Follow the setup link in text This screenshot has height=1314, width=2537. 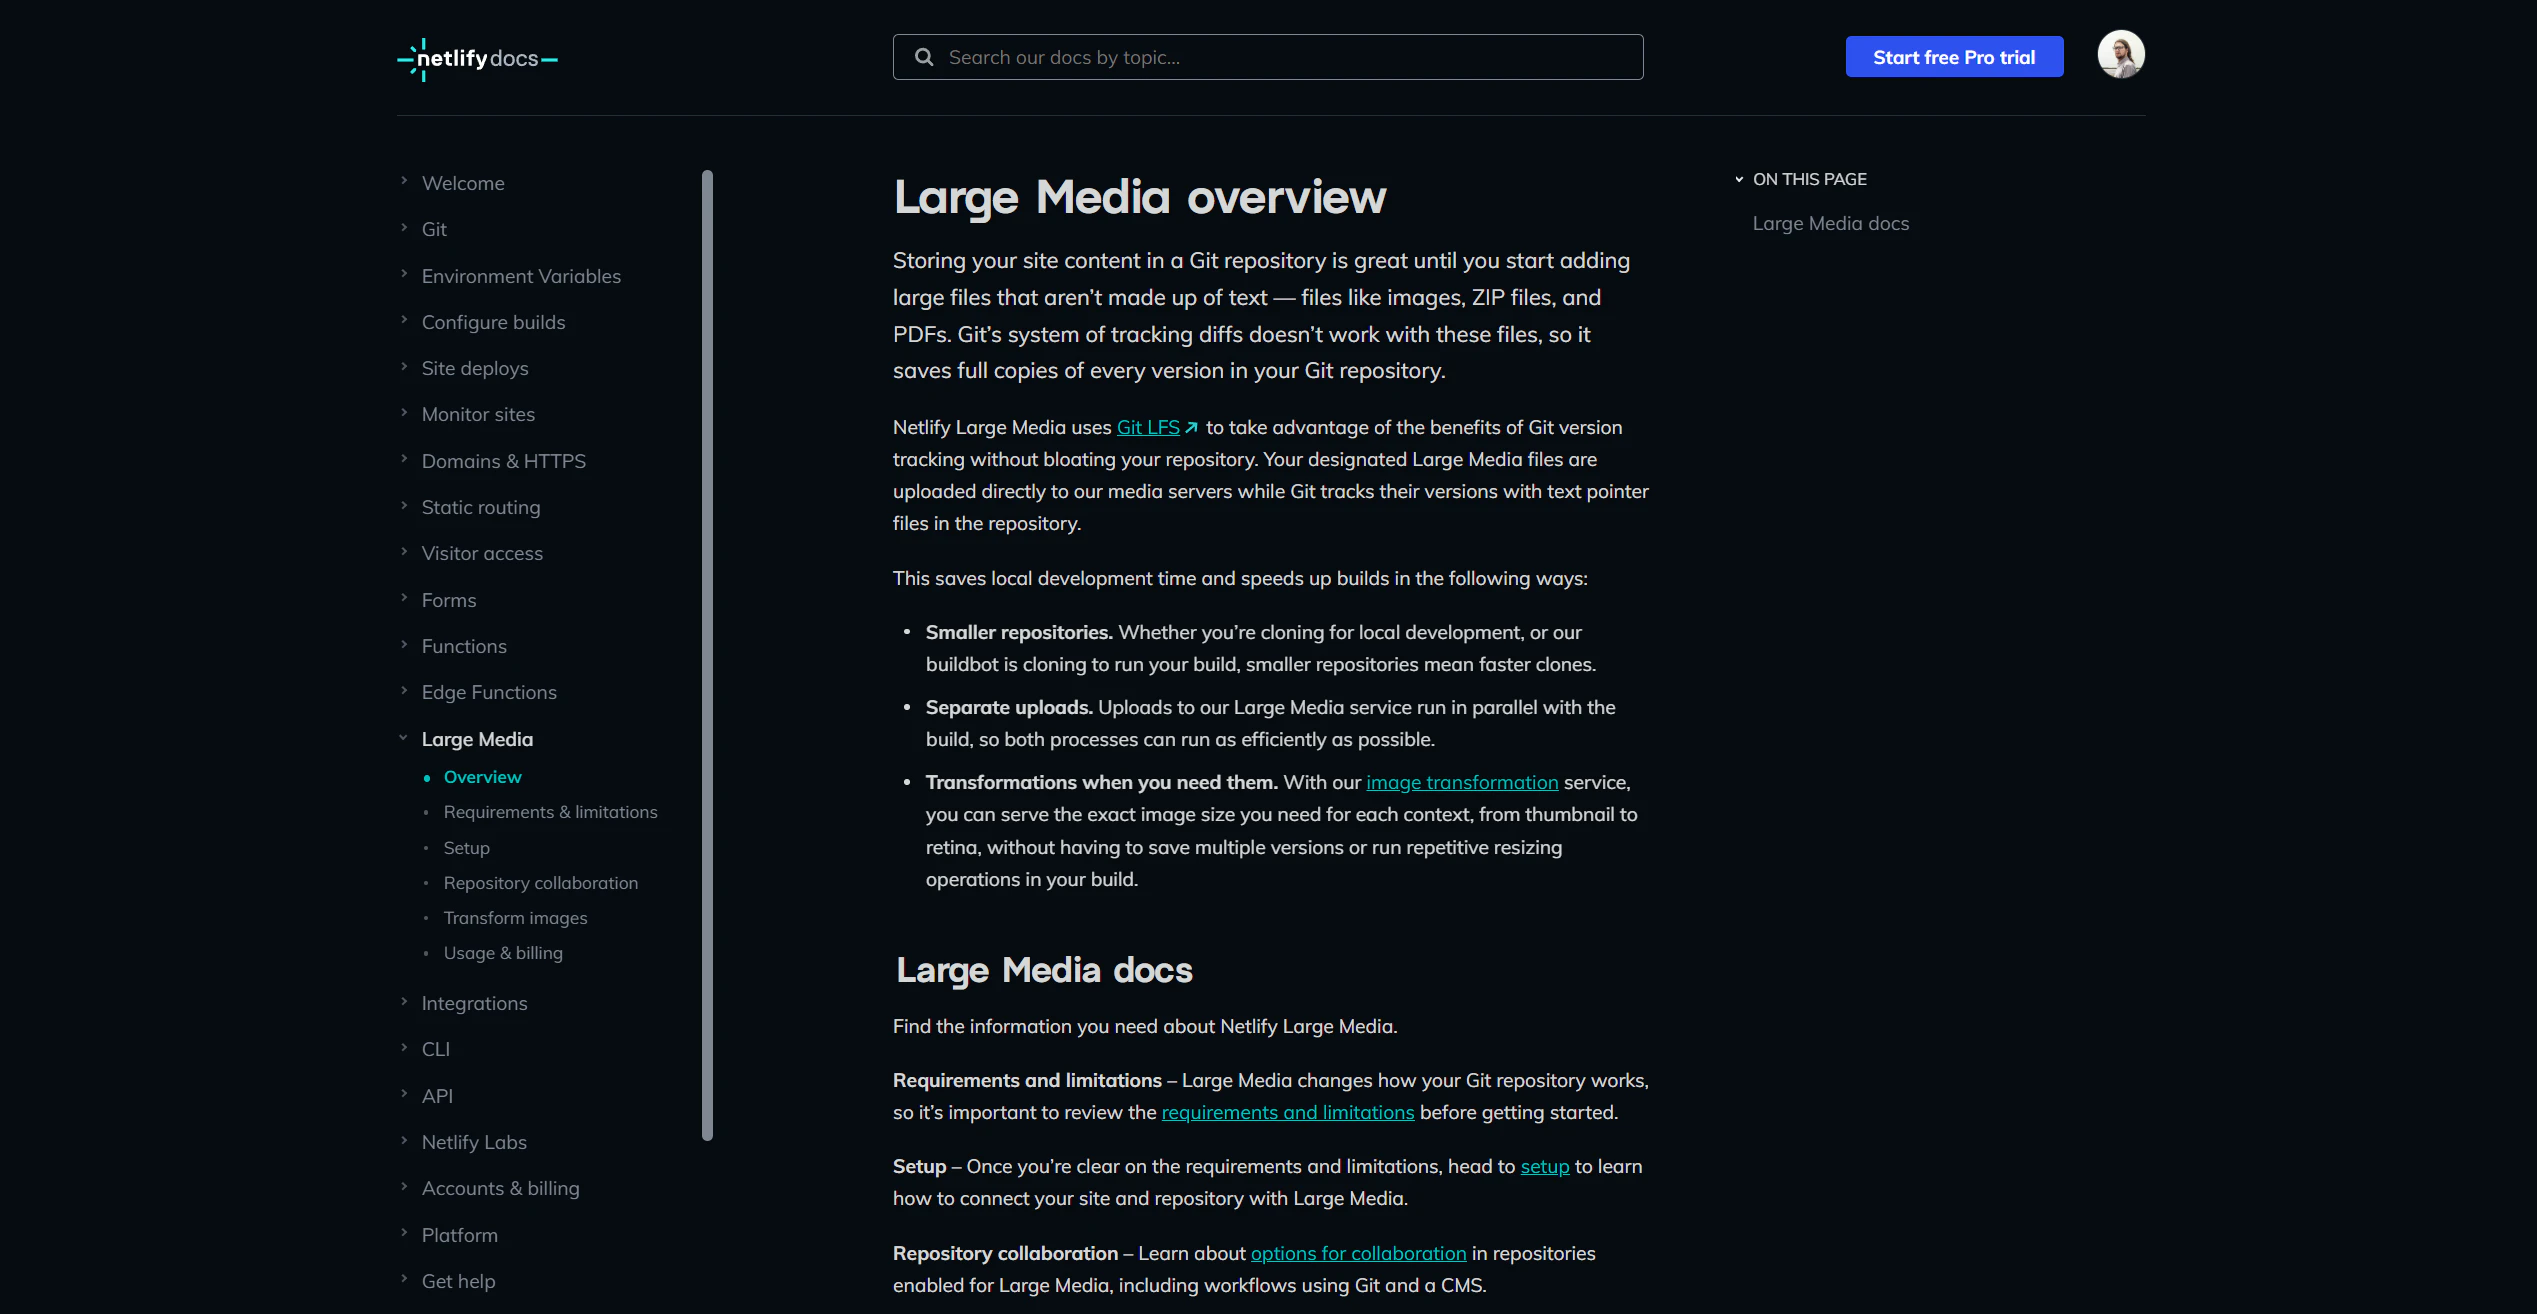(x=1544, y=1167)
